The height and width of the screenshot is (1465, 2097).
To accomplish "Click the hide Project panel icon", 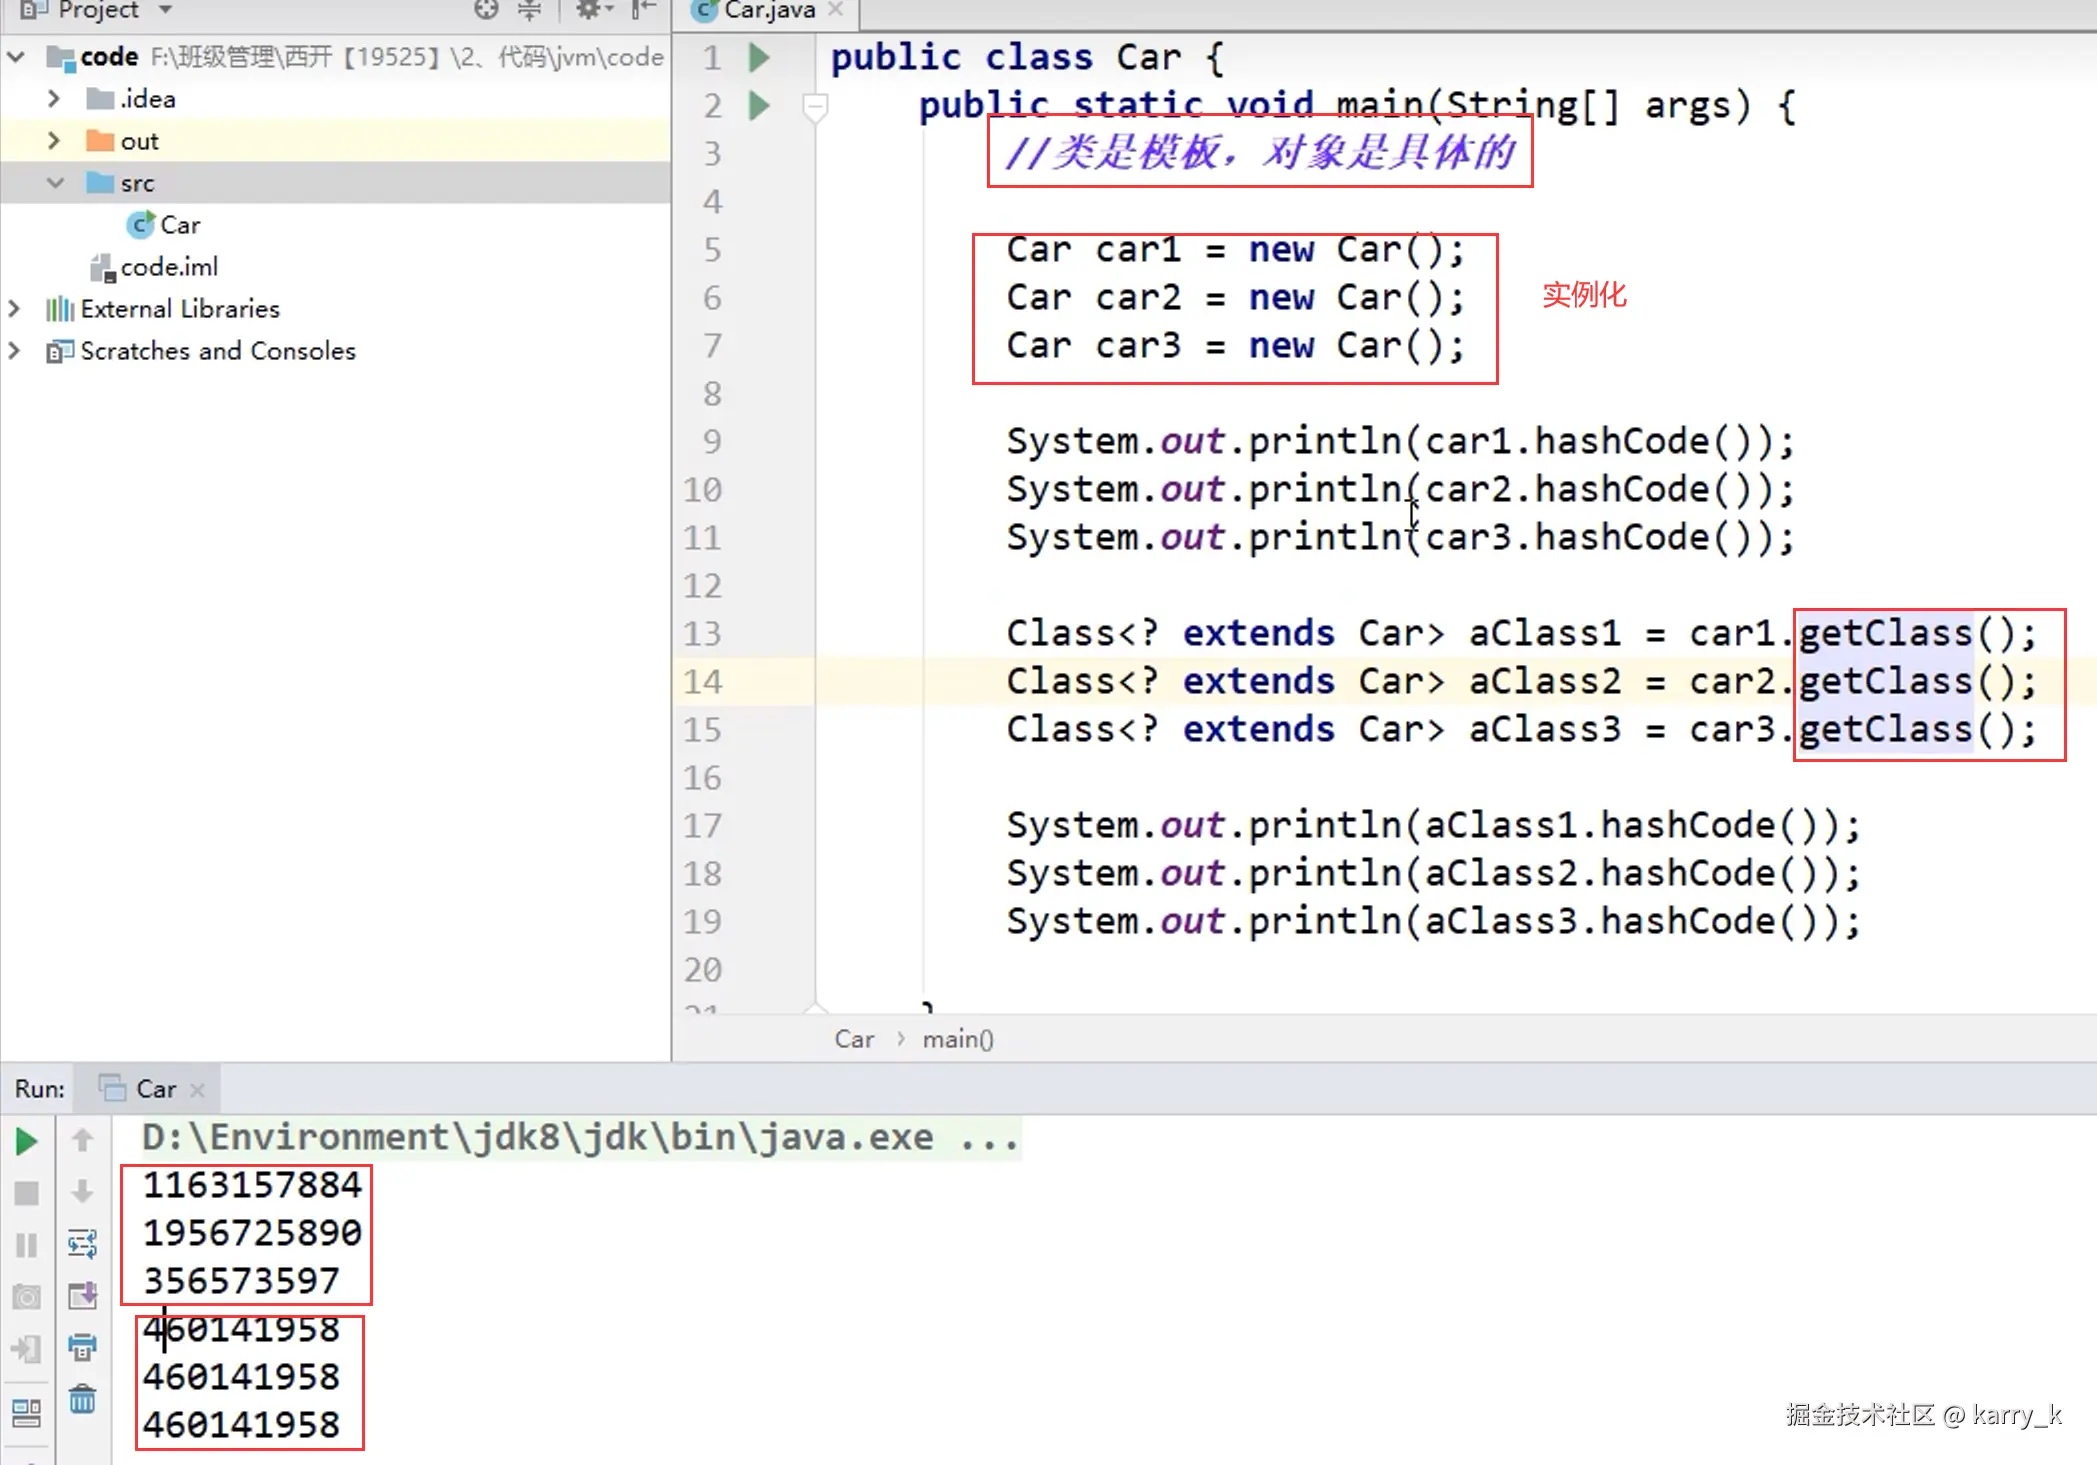I will tap(643, 10).
